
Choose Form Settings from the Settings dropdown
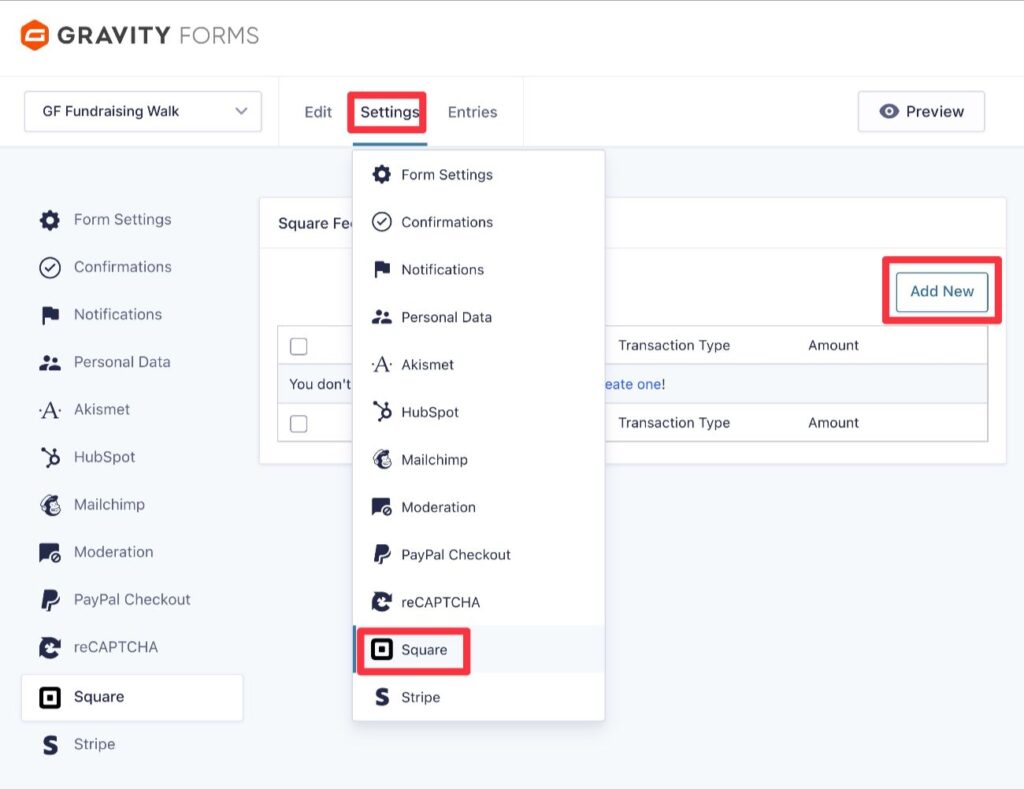pos(479,174)
